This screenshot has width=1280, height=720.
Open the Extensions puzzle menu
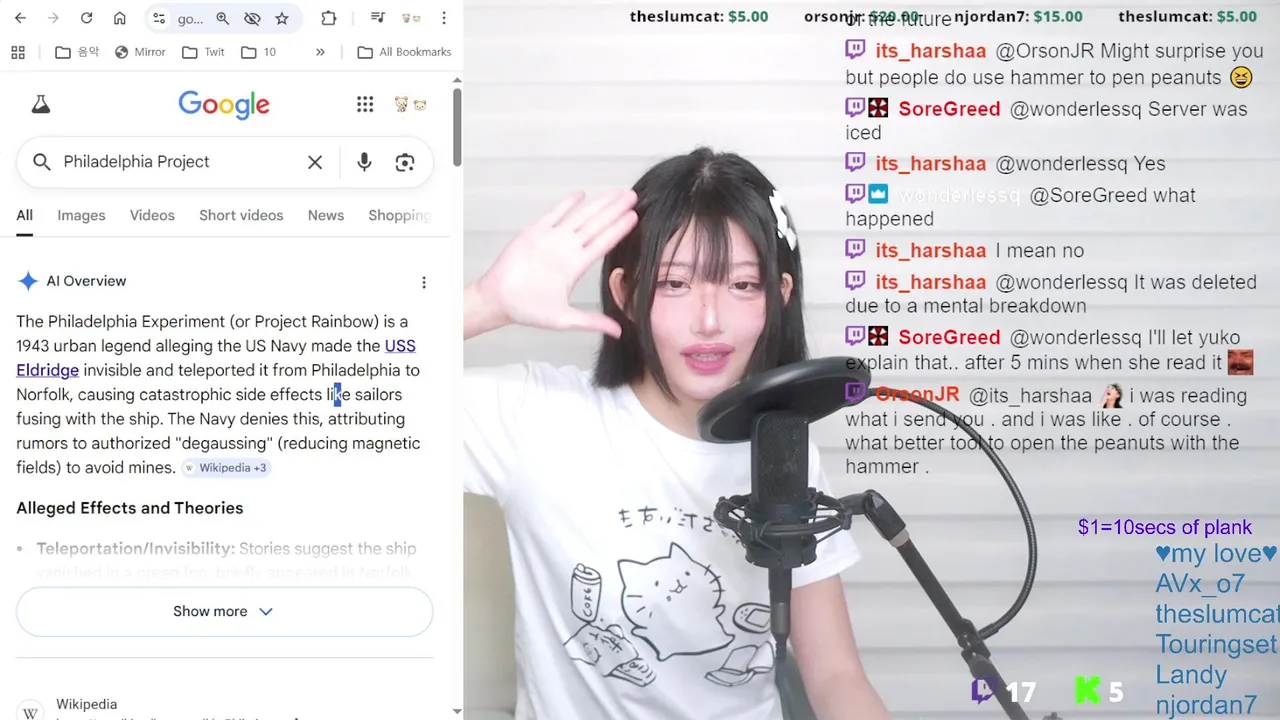tap(329, 18)
